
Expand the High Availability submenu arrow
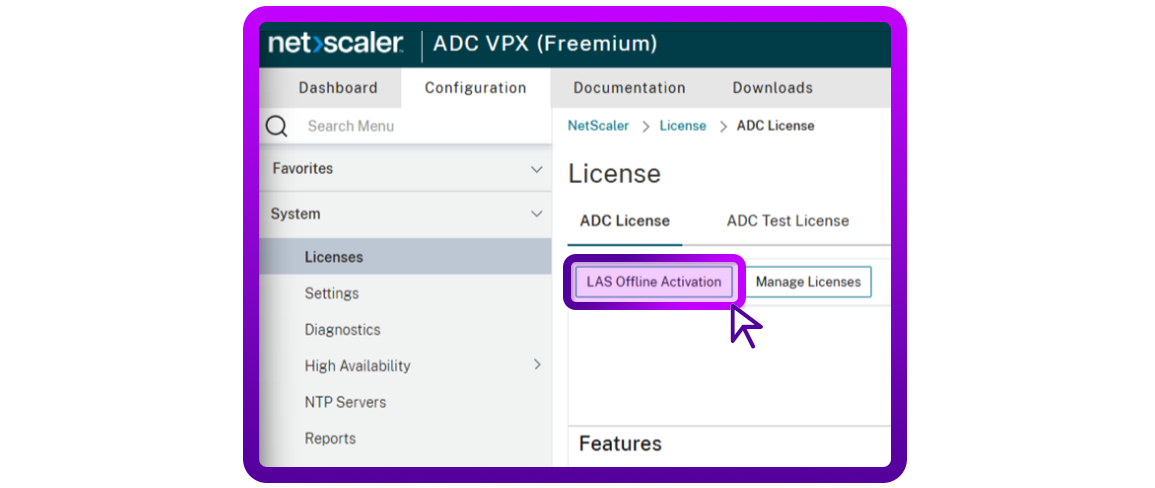tap(537, 365)
